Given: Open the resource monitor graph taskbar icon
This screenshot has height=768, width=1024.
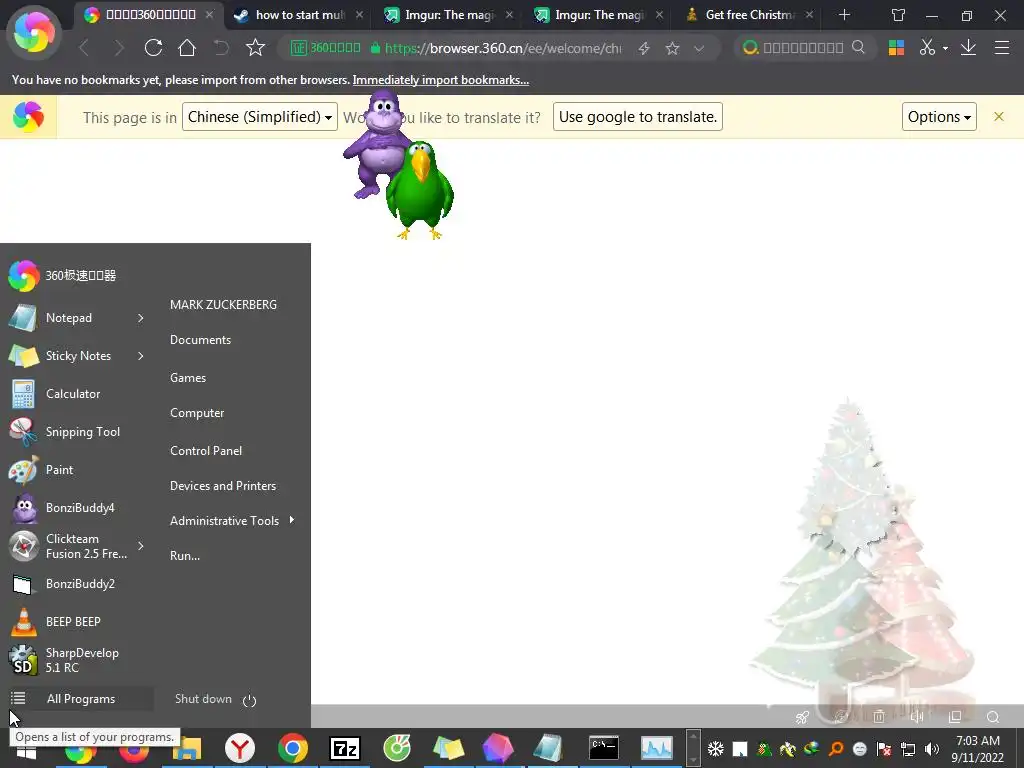Looking at the screenshot, I should 656,748.
